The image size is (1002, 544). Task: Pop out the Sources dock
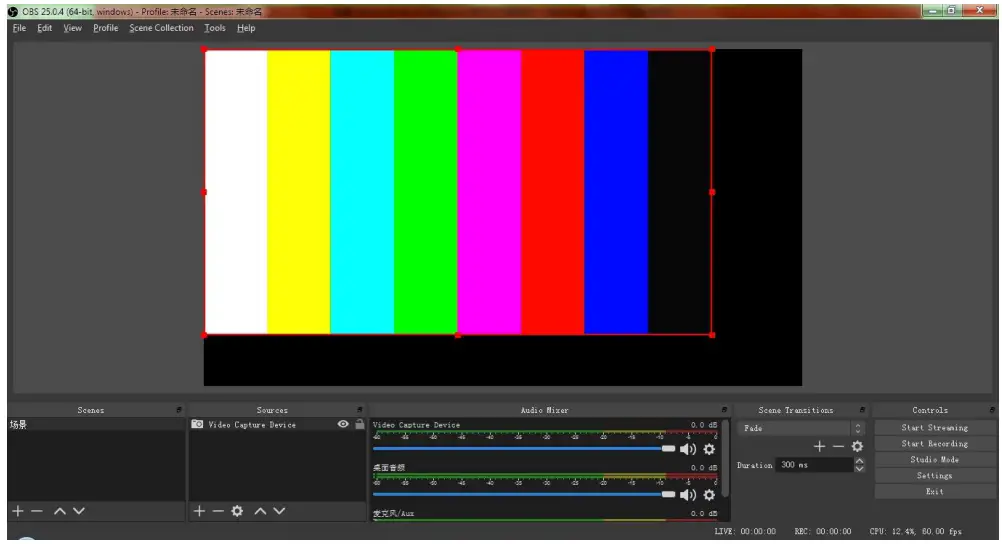coord(360,410)
